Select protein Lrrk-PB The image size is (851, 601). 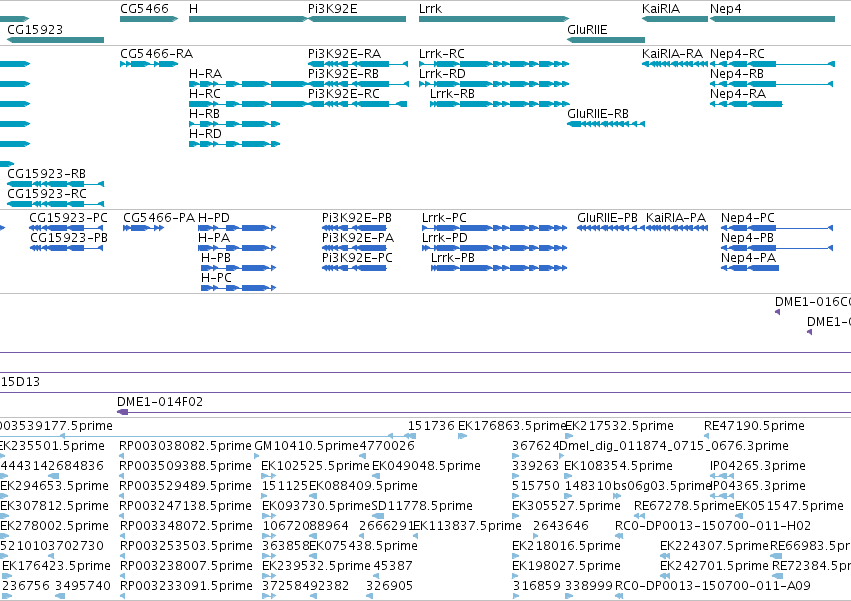pos(499,268)
